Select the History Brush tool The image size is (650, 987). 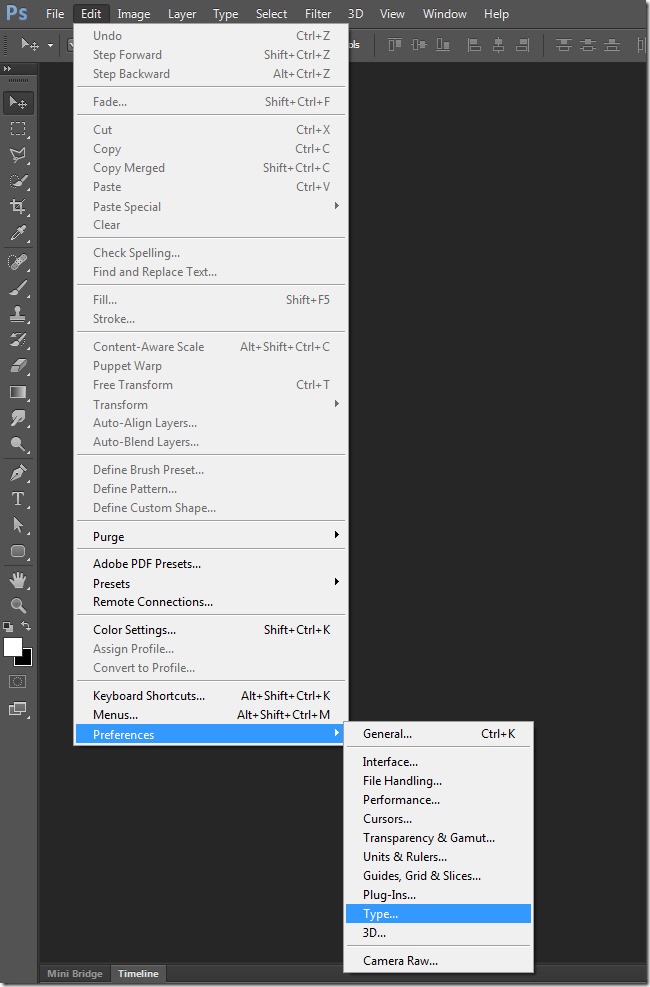(x=18, y=340)
